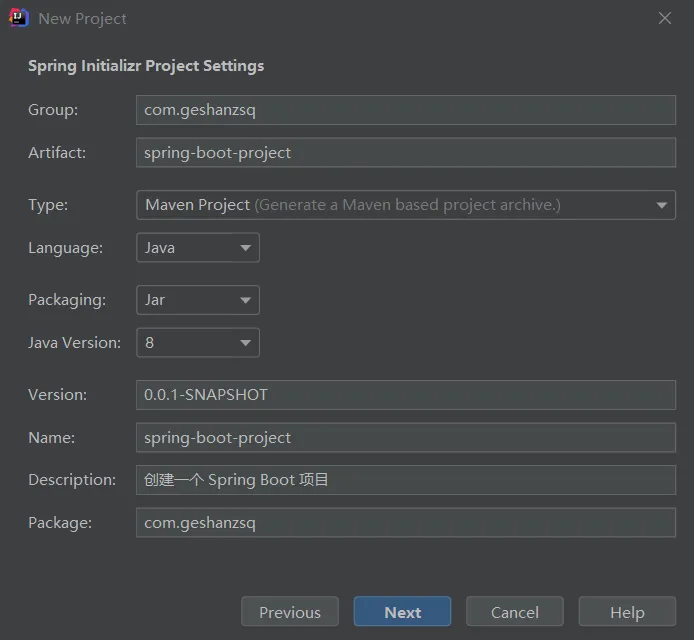Screen dimensions: 694x640
Task: Click the Type: label
Action: click(x=48, y=205)
